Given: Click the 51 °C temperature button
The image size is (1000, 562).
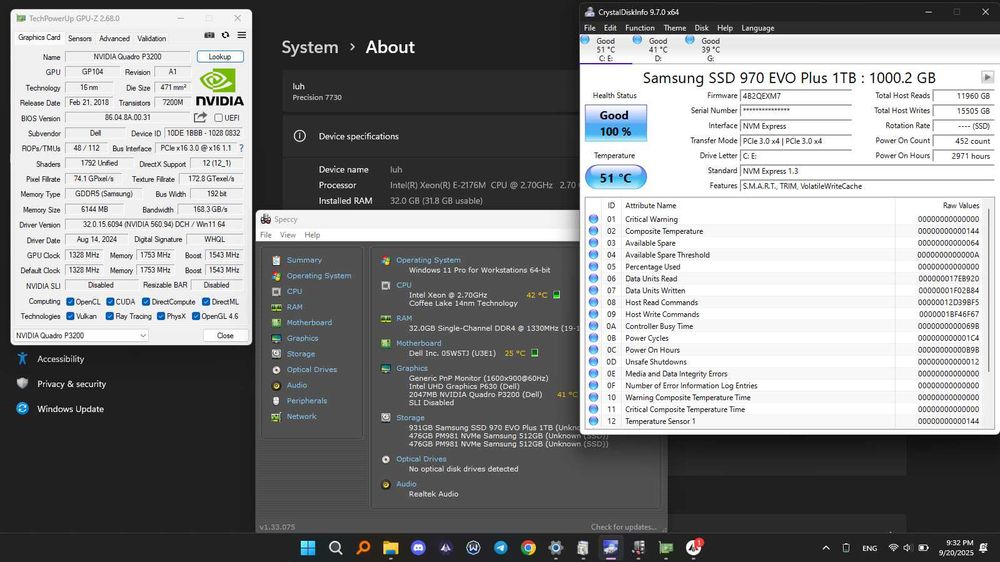Looking at the screenshot, I should (x=615, y=177).
